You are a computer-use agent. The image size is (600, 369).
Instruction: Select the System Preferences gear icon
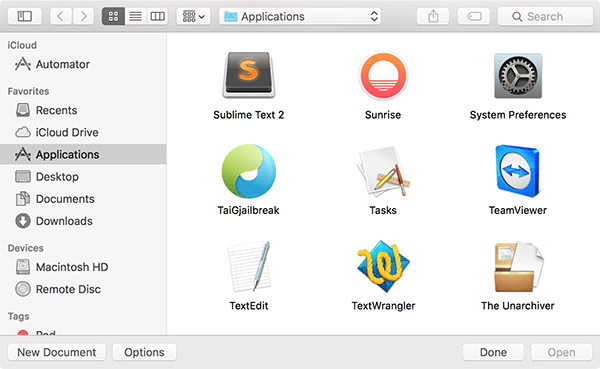(x=518, y=75)
